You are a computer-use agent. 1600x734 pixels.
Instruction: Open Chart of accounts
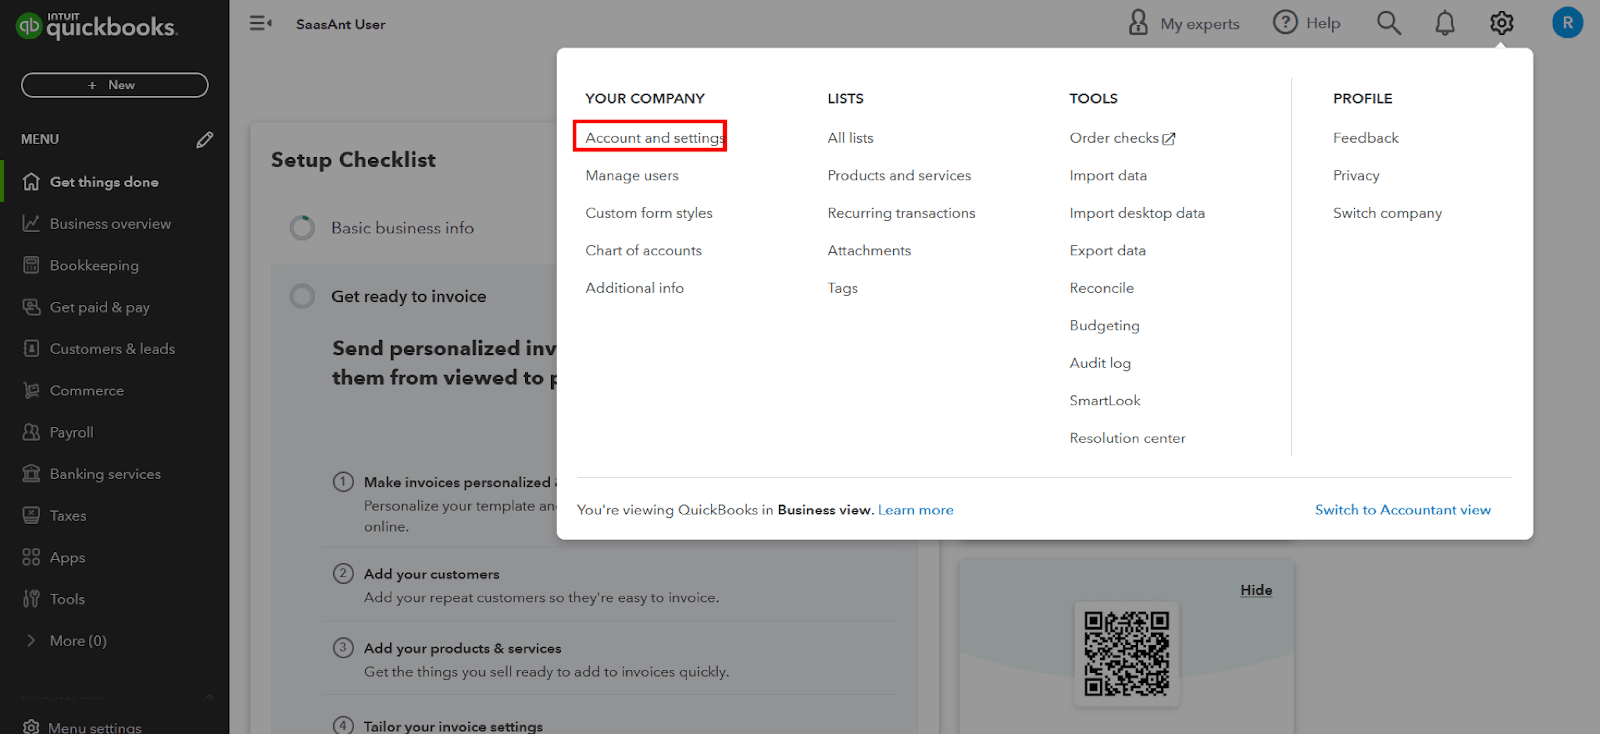pos(643,250)
